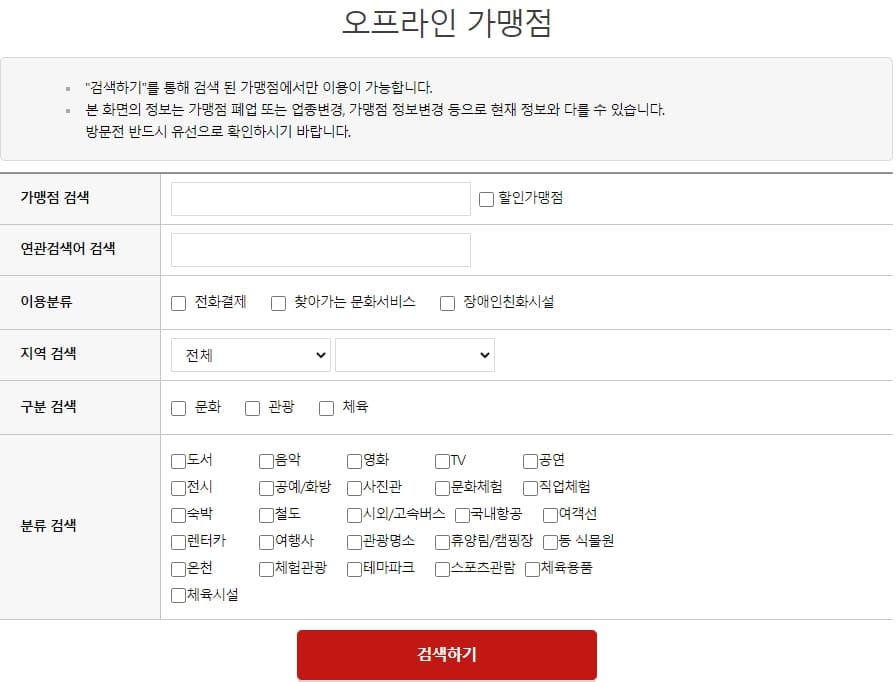Toggle the 전시 checkbox

pos(178,488)
